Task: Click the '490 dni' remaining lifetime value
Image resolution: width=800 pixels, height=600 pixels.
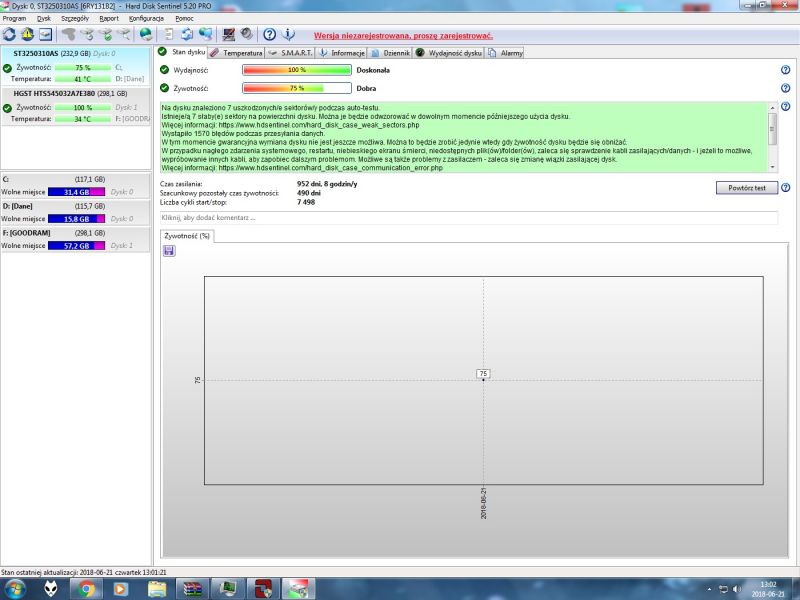Action: (x=309, y=193)
